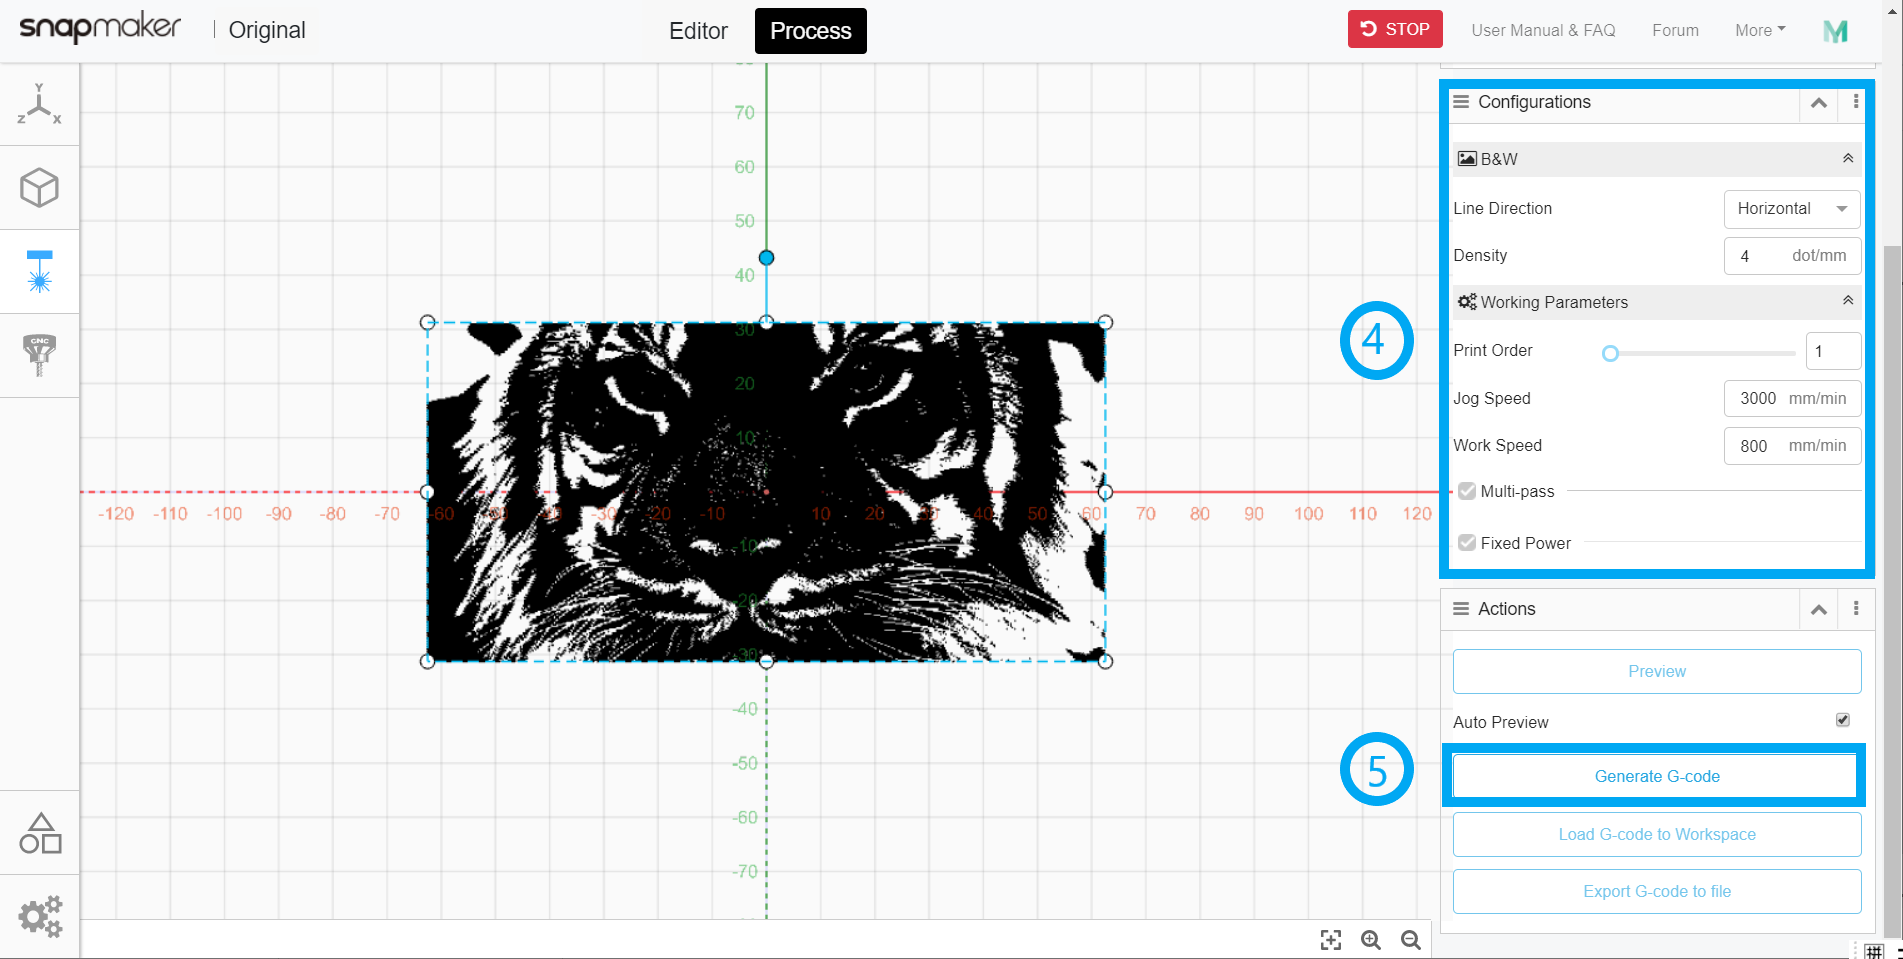This screenshot has width=1903, height=959.
Task: Open the Shapes tool in the sidebar
Action: [x=39, y=832]
